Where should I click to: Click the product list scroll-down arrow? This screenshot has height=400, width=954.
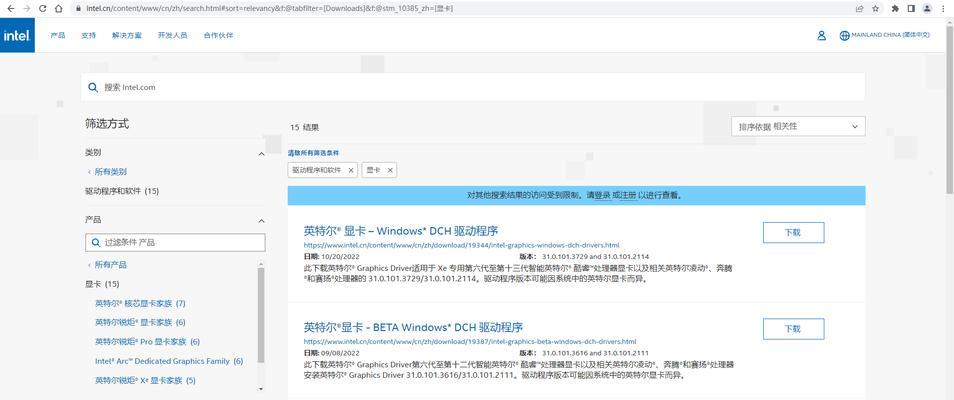coord(261,388)
